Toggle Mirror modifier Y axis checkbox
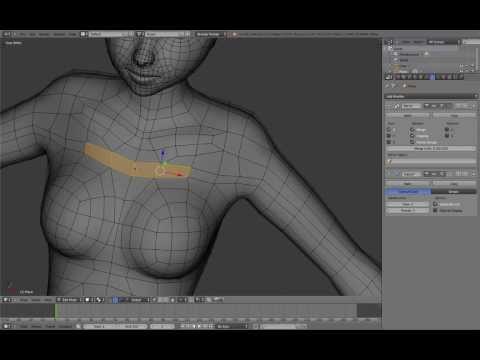This screenshot has width=480, height=360. [x=389, y=136]
